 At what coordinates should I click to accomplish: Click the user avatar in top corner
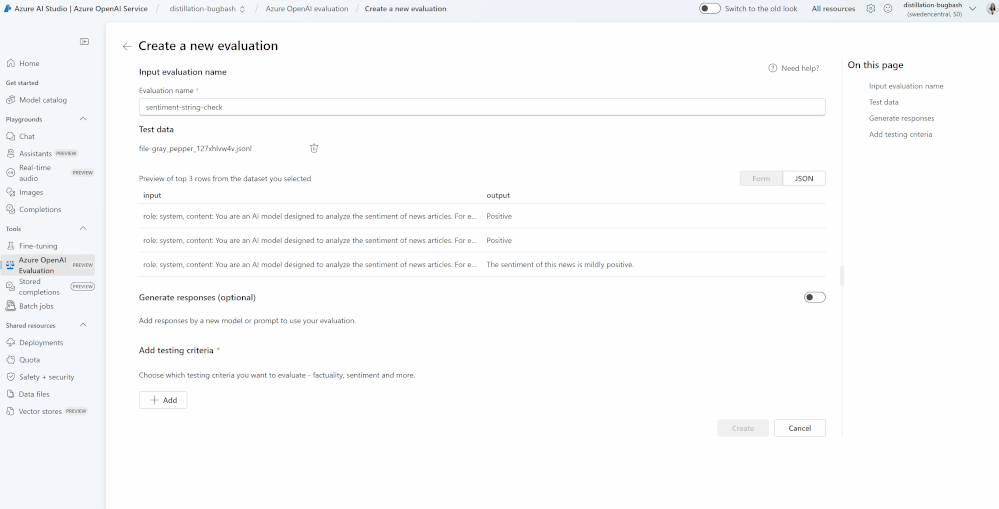click(x=991, y=9)
